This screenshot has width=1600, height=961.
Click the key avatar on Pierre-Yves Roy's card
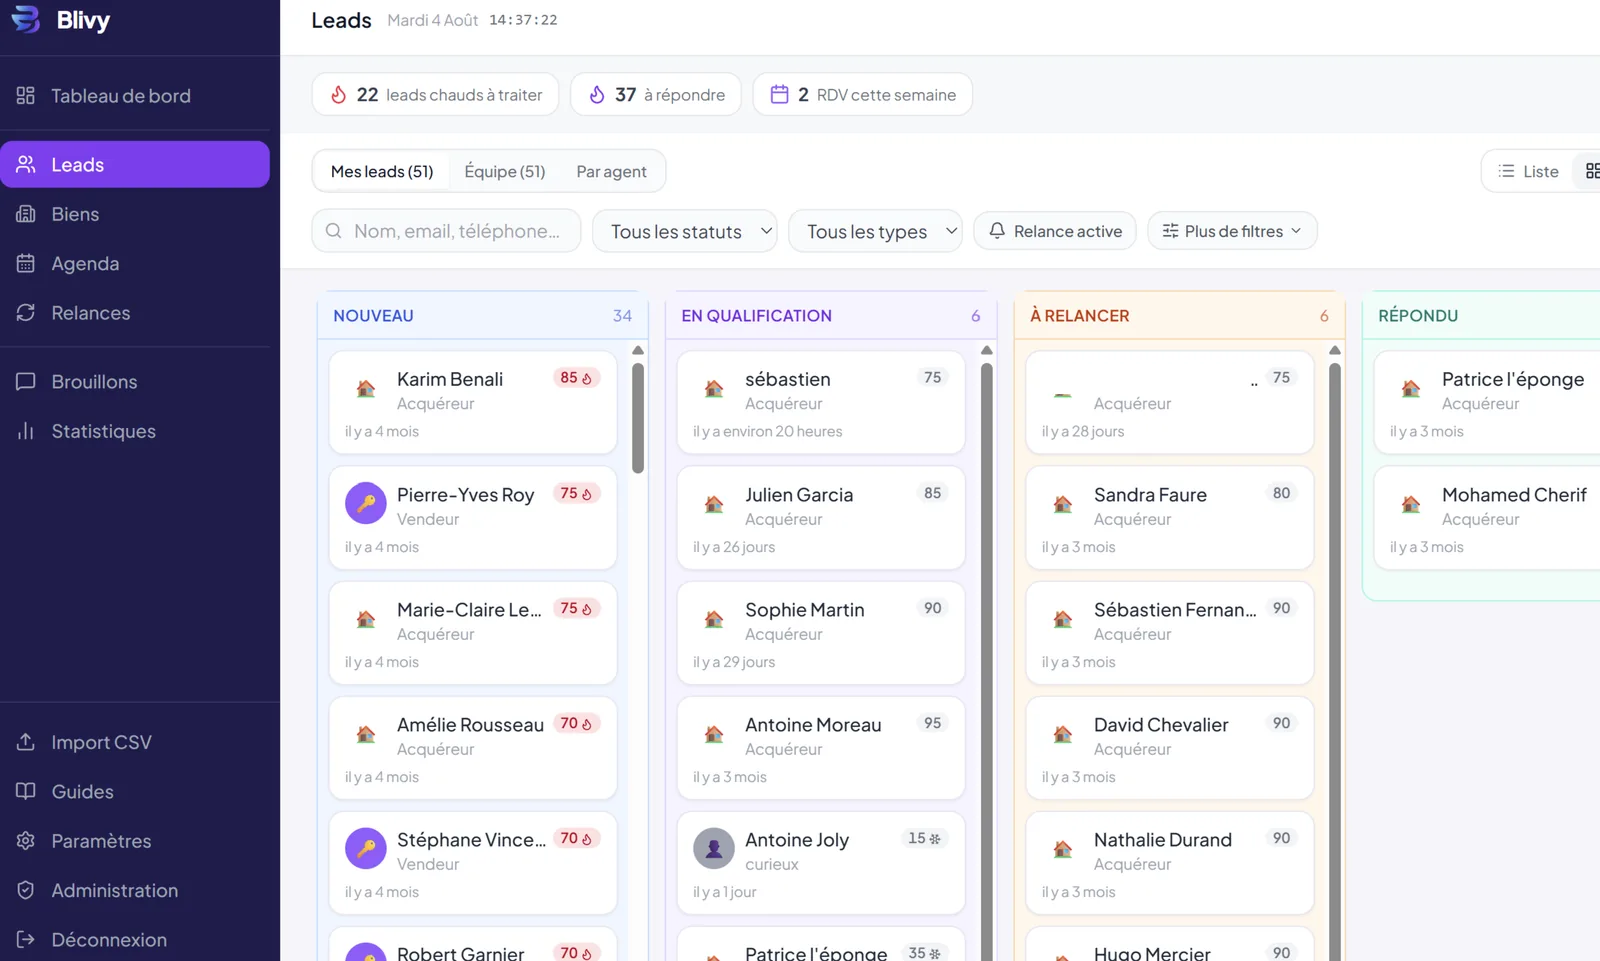click(x=366, y=503)
